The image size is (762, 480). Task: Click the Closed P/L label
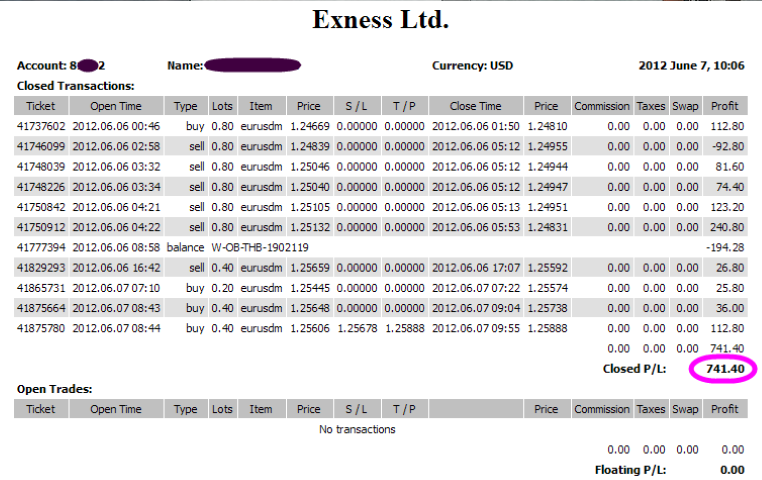pyautogui.click(x=634, y=369)
